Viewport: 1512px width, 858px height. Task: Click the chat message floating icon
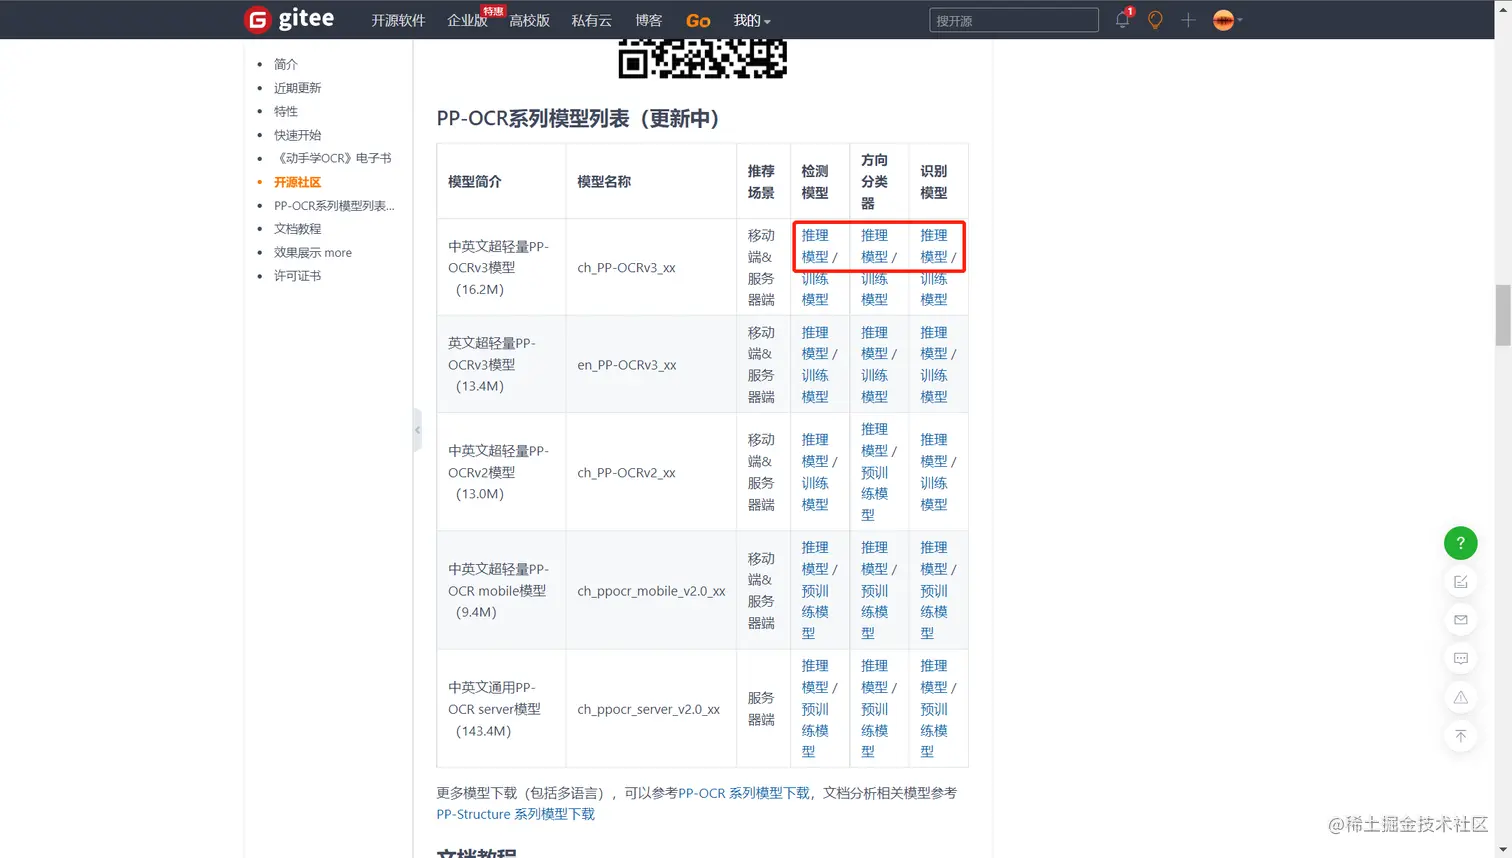[1460, 659]
